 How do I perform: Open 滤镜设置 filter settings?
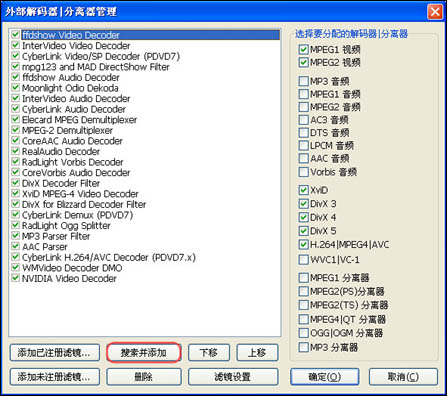click(233, 377)
